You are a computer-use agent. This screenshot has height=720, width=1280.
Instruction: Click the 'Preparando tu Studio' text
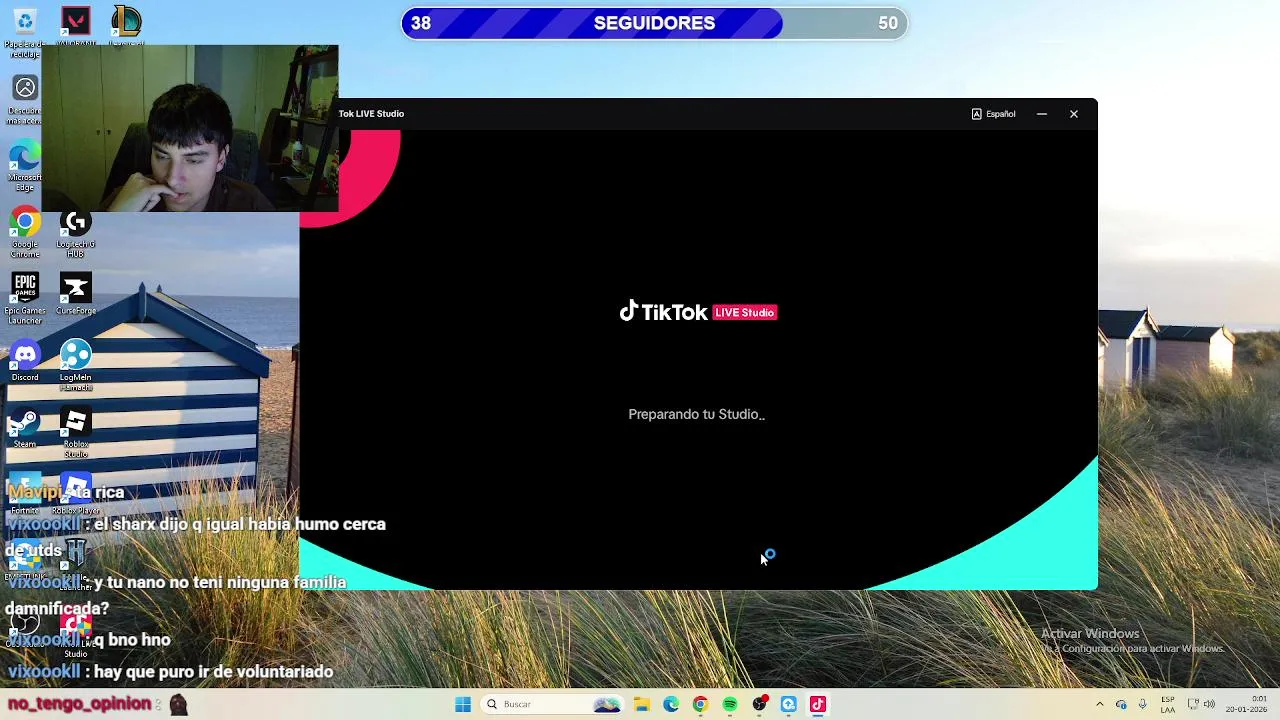click(696, 414)
